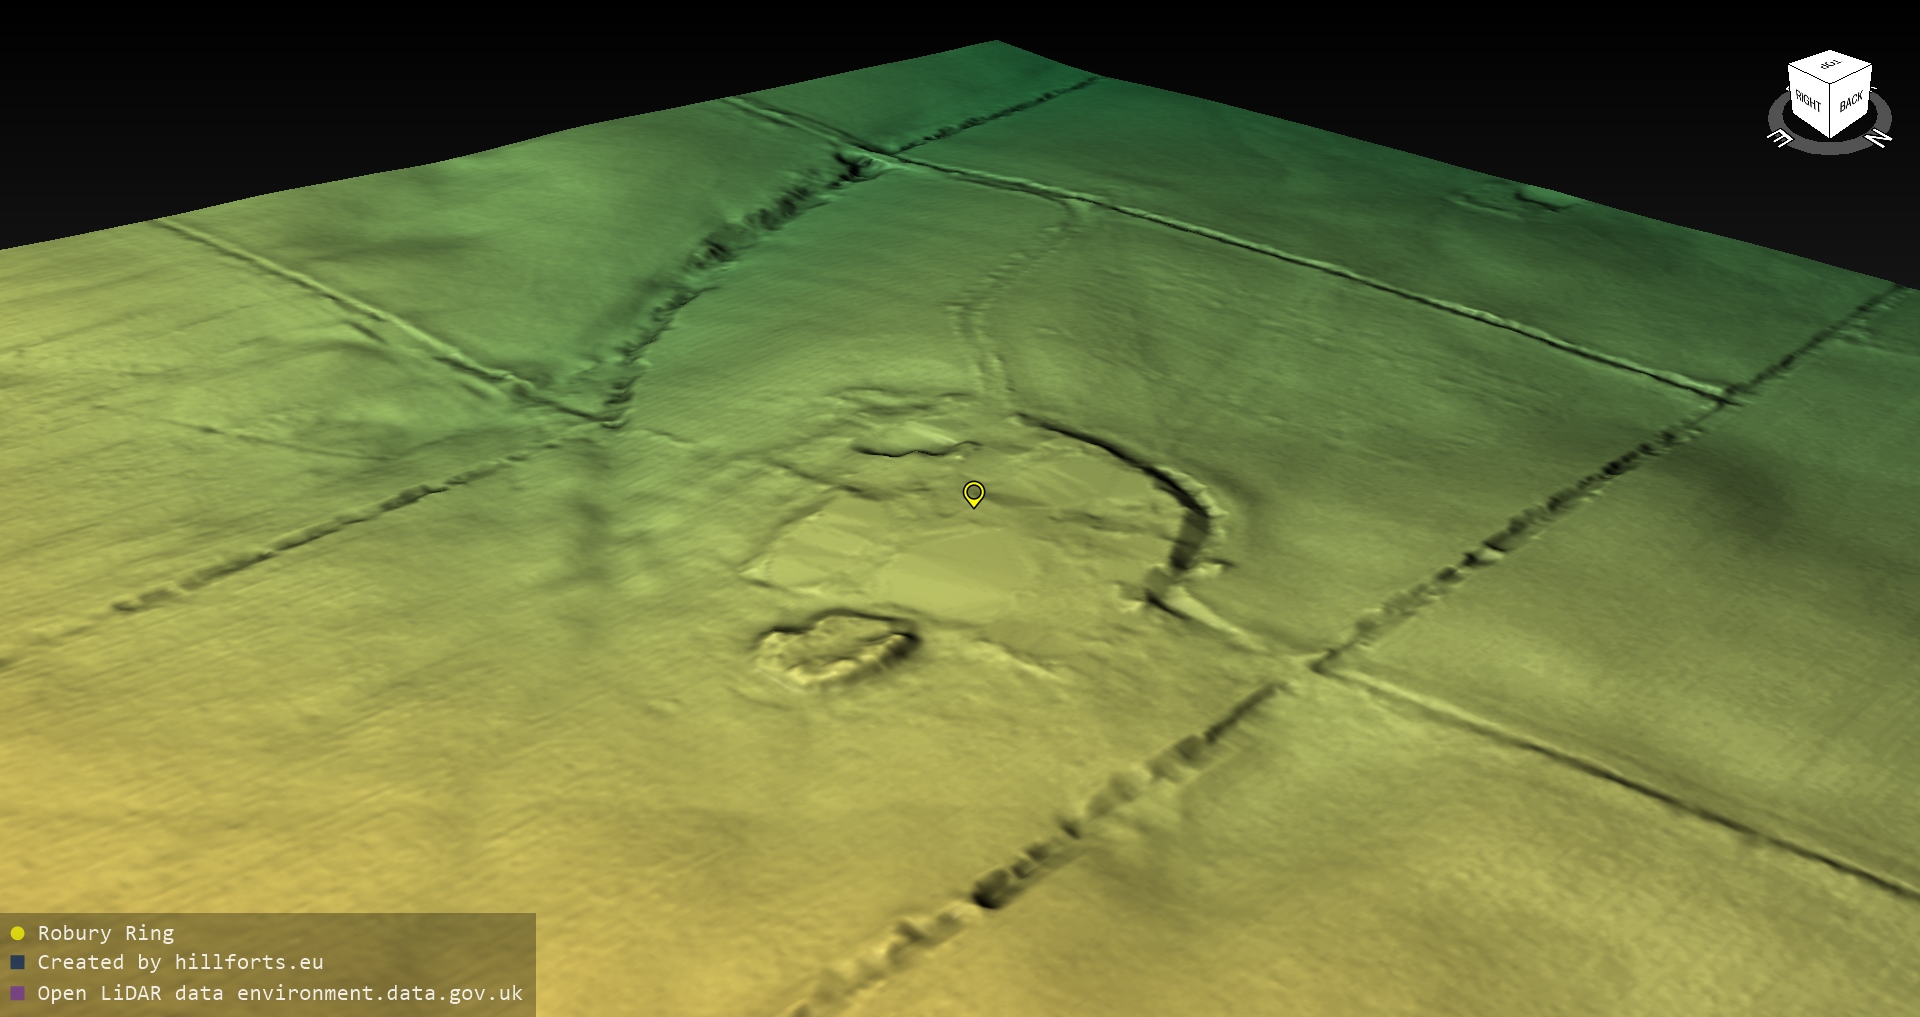The image size is (1920, 1017).
Task: Click the field boundary junction at top center
Action: 870,155
